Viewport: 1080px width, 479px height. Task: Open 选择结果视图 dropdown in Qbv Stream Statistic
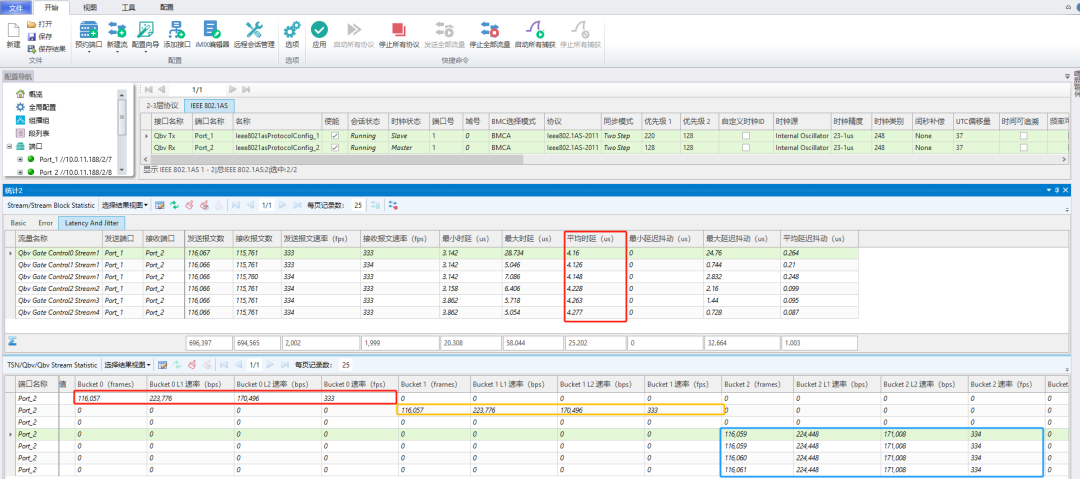pos(126,365)
